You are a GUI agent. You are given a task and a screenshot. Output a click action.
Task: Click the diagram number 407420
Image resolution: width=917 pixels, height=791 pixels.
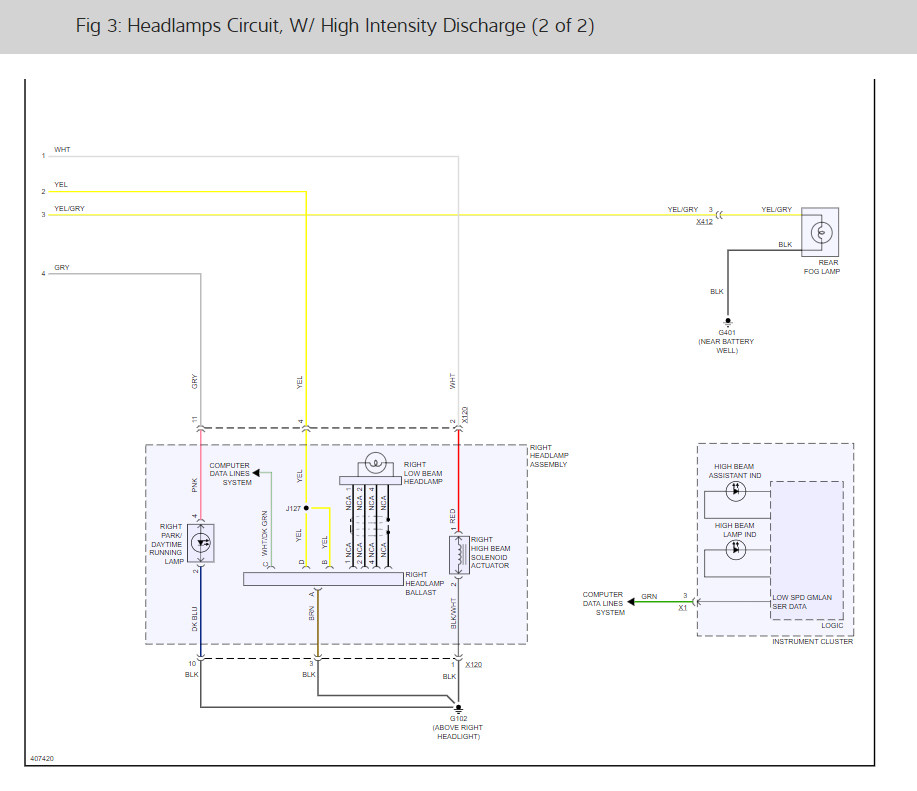pyautogui.click(x=42, y=759)
